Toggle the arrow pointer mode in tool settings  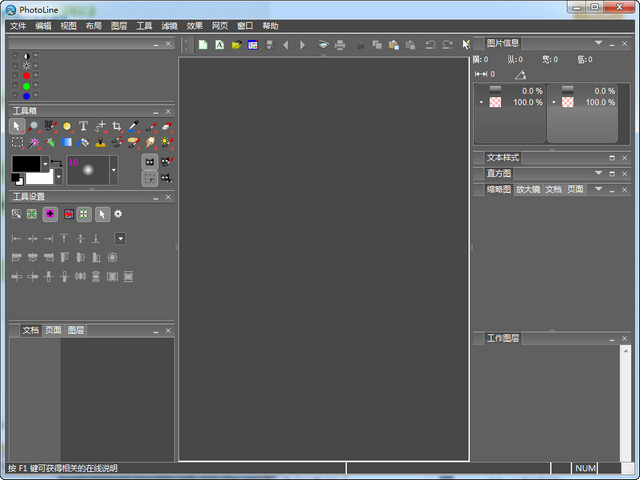[x=102, y=213]
